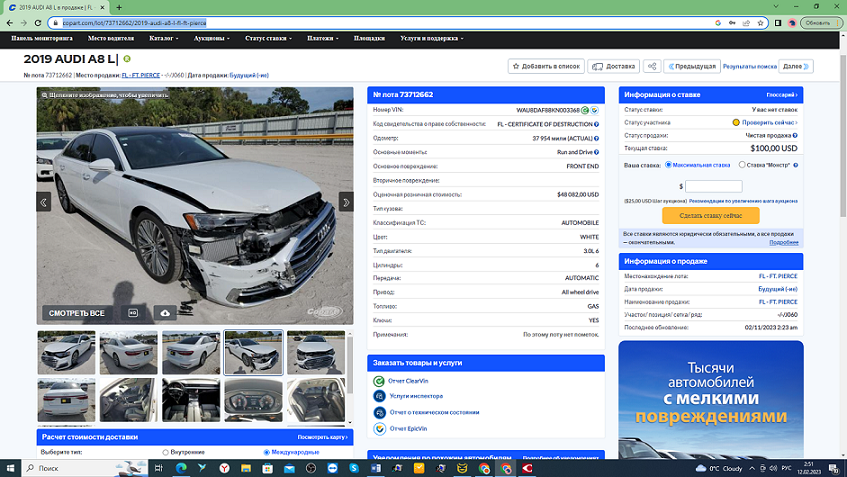Image resolution: width=847 pixels, height=477 pixels.
Task: Go to Далее next lot
Action: point(796,66)
